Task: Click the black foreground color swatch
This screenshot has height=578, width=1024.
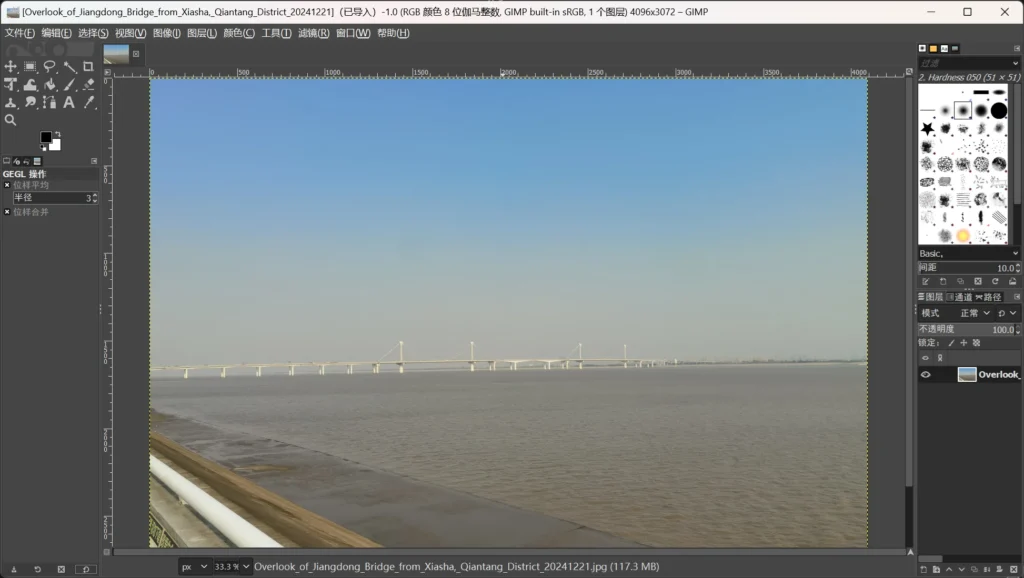Action: (x=46, y=137)
